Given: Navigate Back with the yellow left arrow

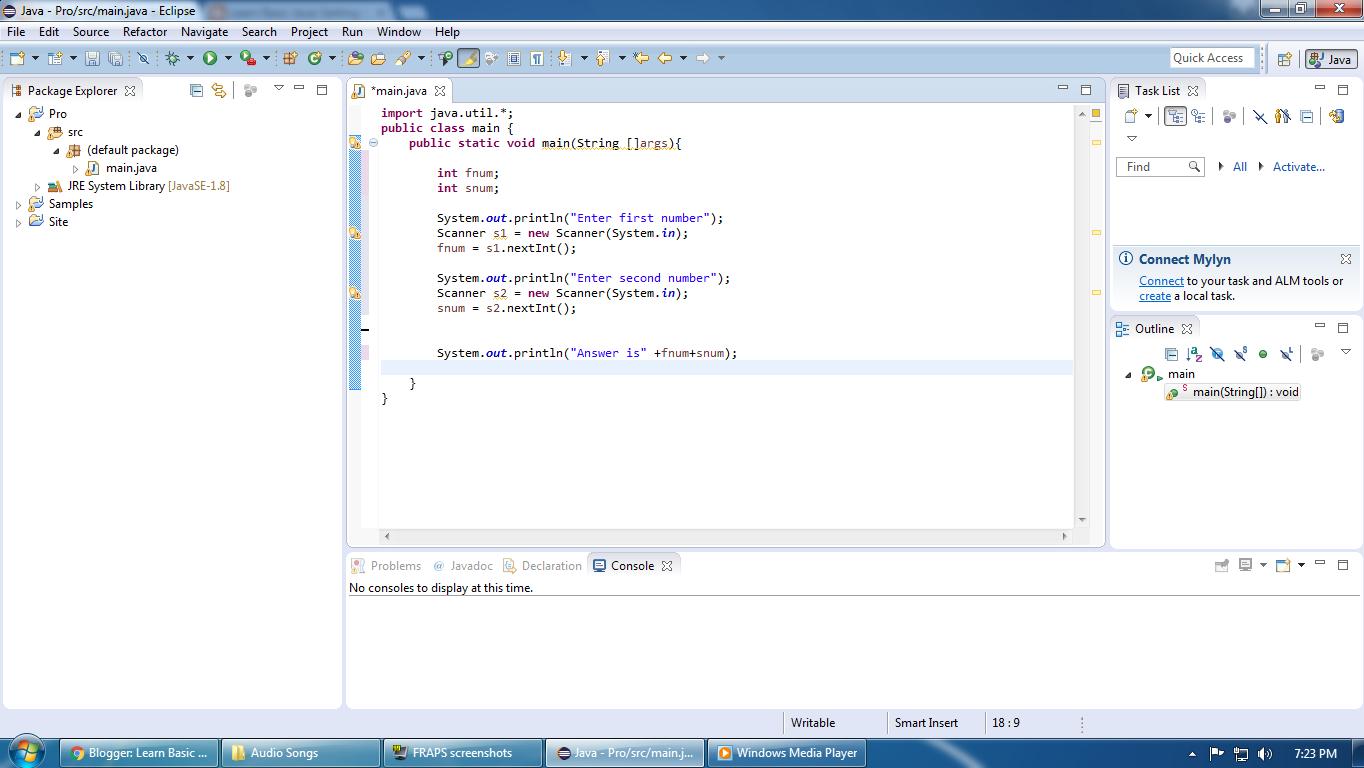Looking at the screenshot, I should click(664, 58).
